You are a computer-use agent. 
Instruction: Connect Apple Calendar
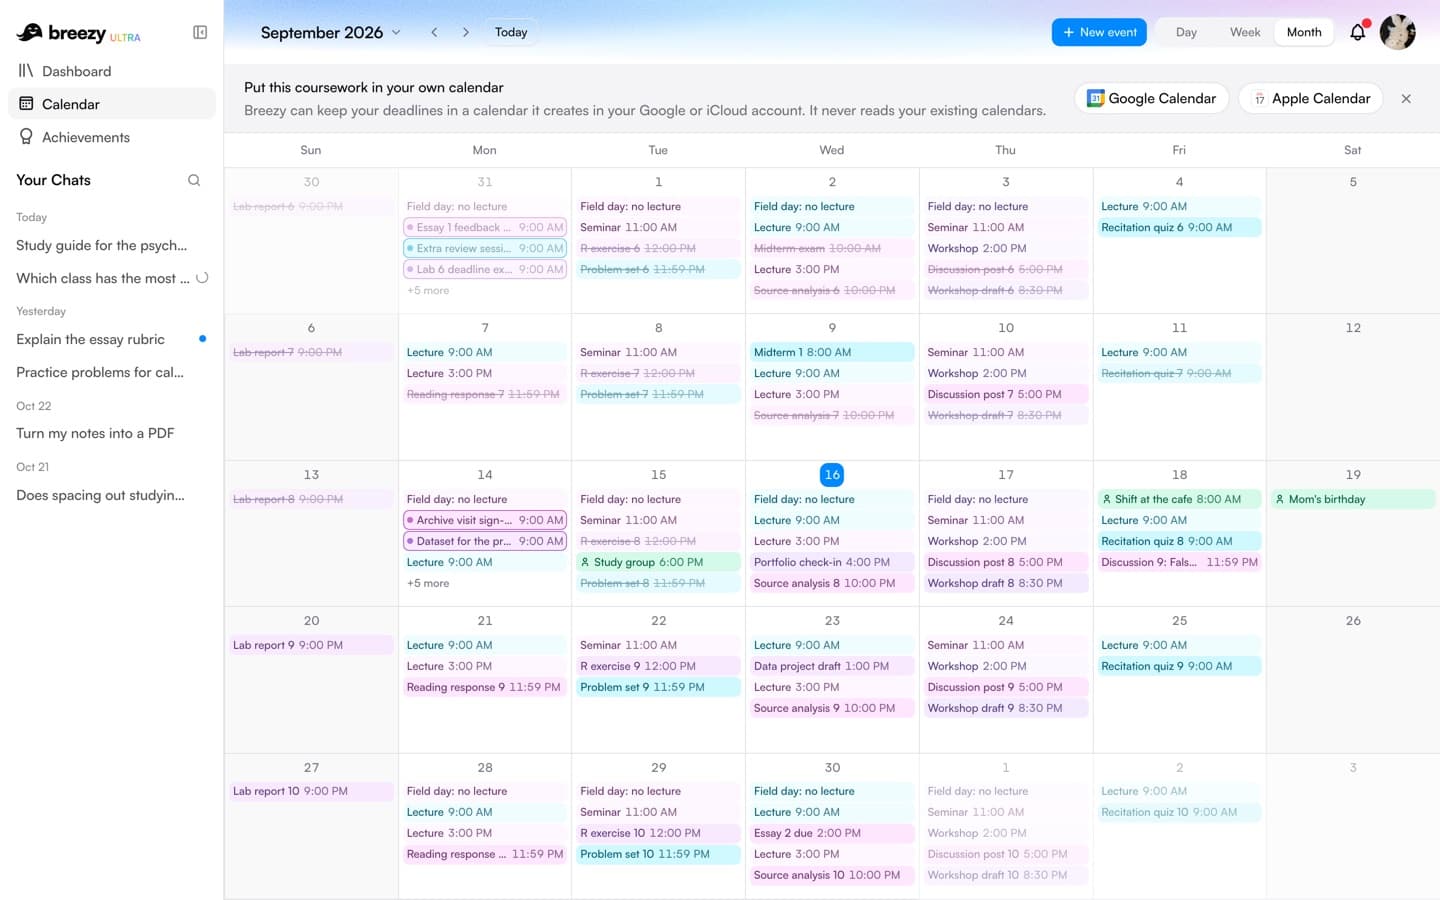pyautogui.click(x=1311, y=98)
